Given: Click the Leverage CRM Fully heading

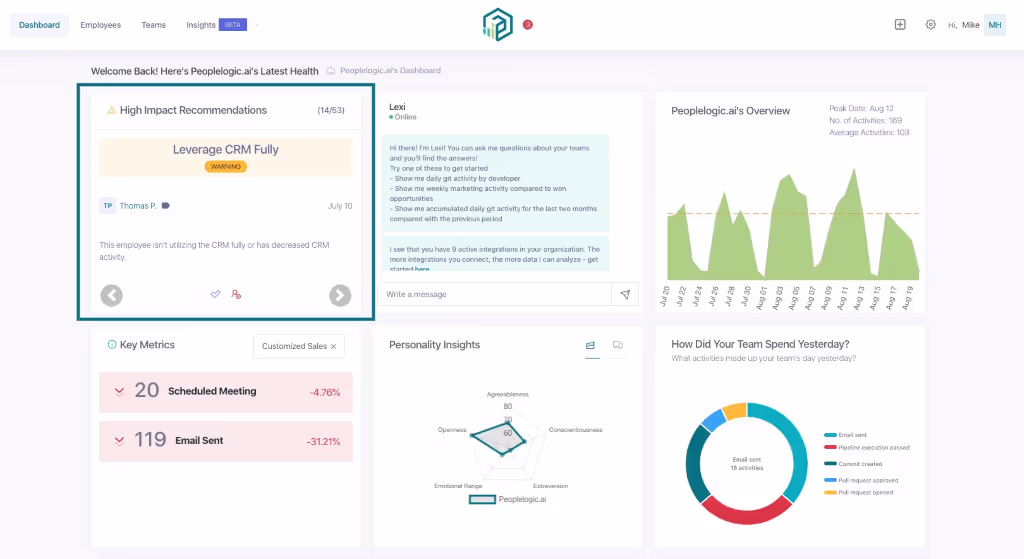Looking at the screenshot, I should (x=225, y=150).
